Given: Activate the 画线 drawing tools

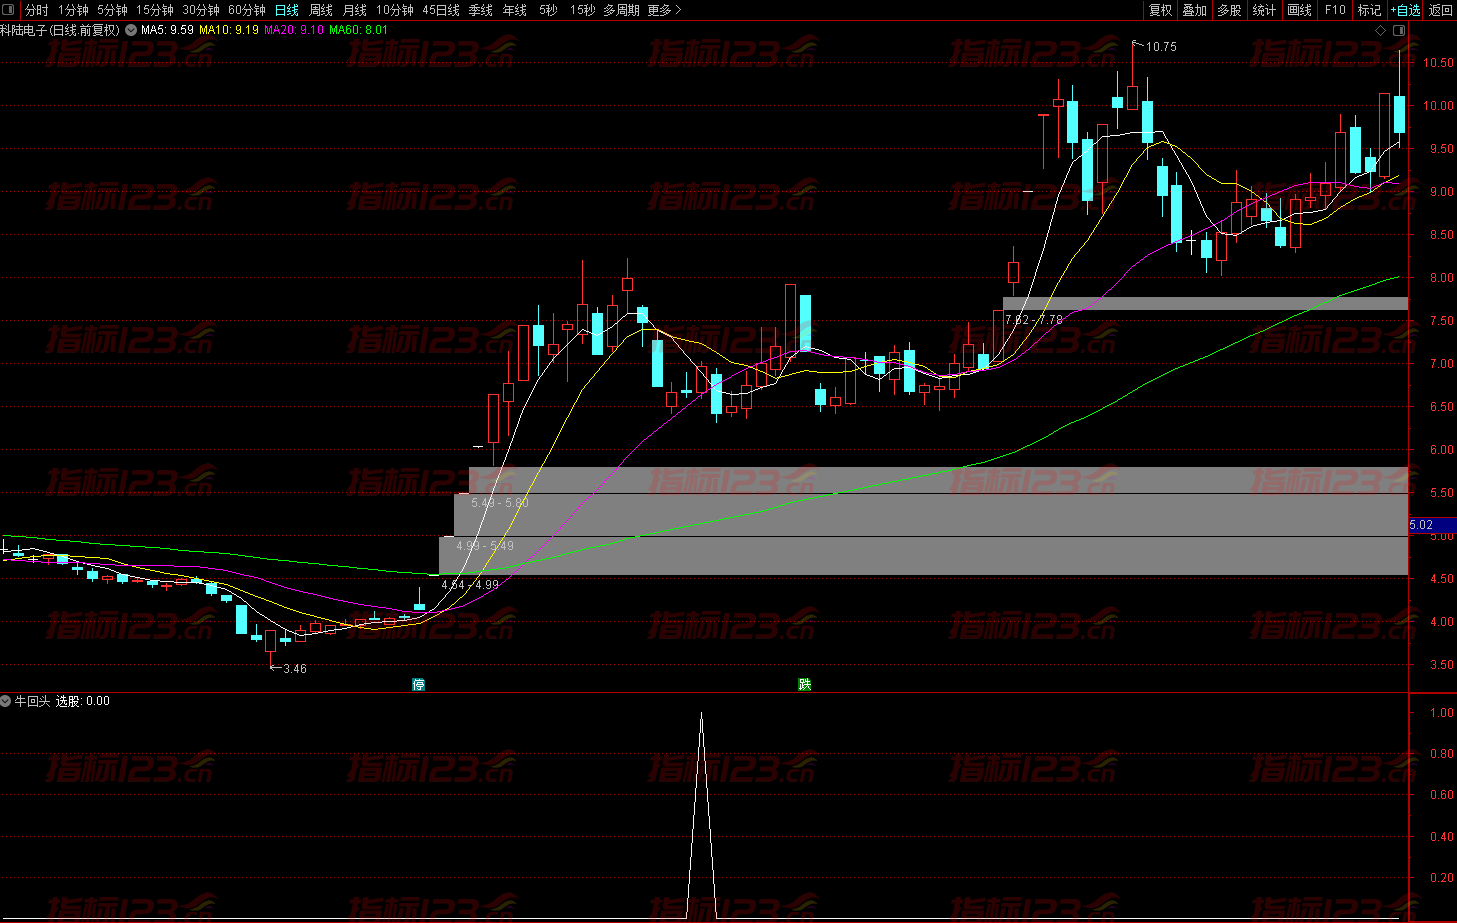Looking at the screenshot, I should pos(1299,10).
